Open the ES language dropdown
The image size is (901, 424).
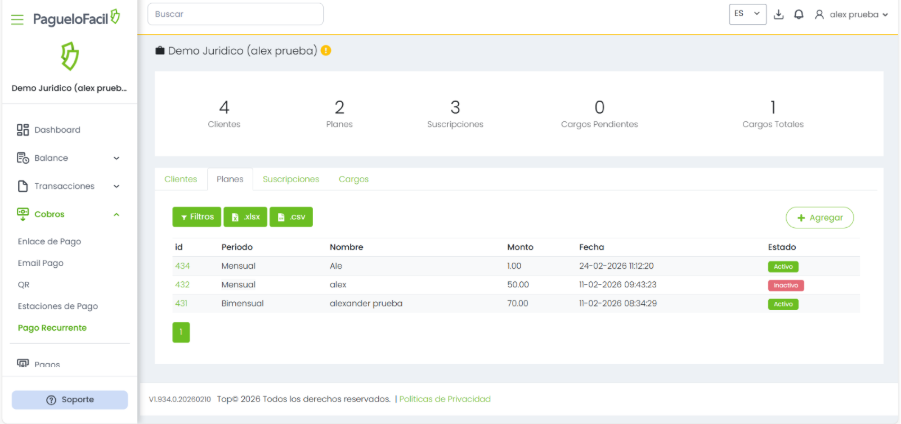pyautogui.click(x=747, y=14)
